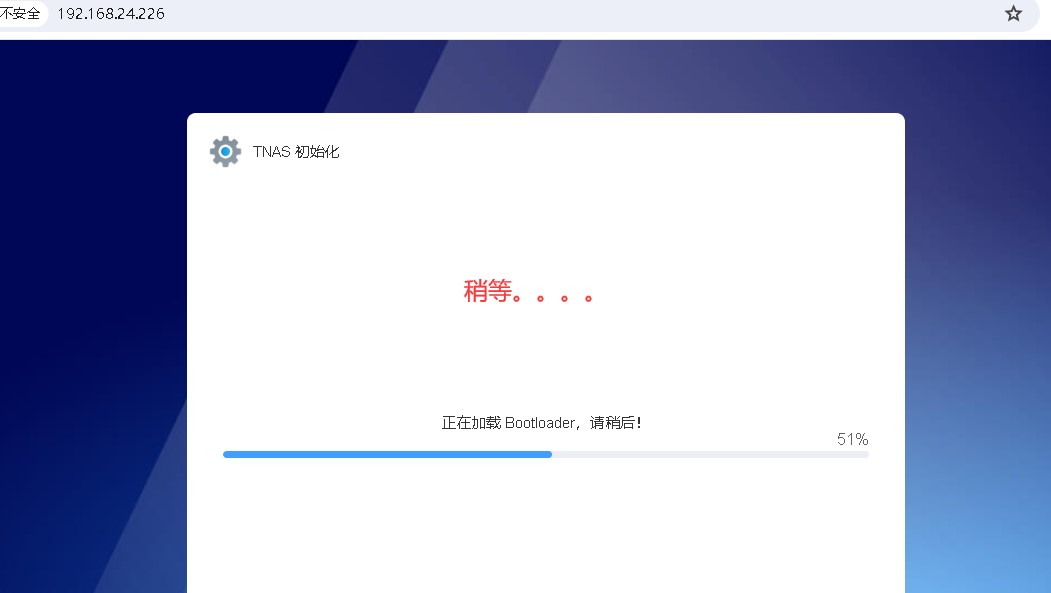The width and height of the screenshot is (1051, 593).
Task: Click the Bootloader loading progress bar
Action: [546, 454]
